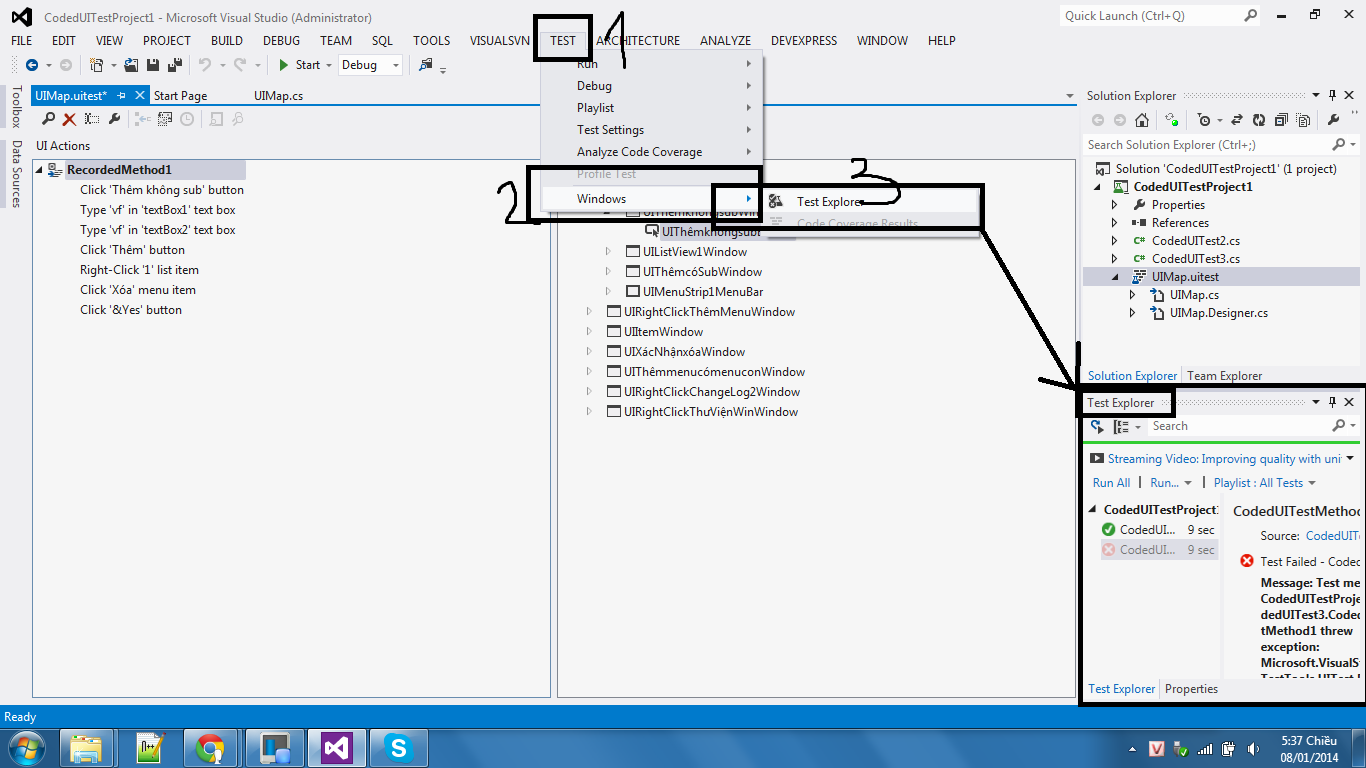
Task: Click the wrench Properties icon in Solution Explorer
Action: click(1333, 120)
